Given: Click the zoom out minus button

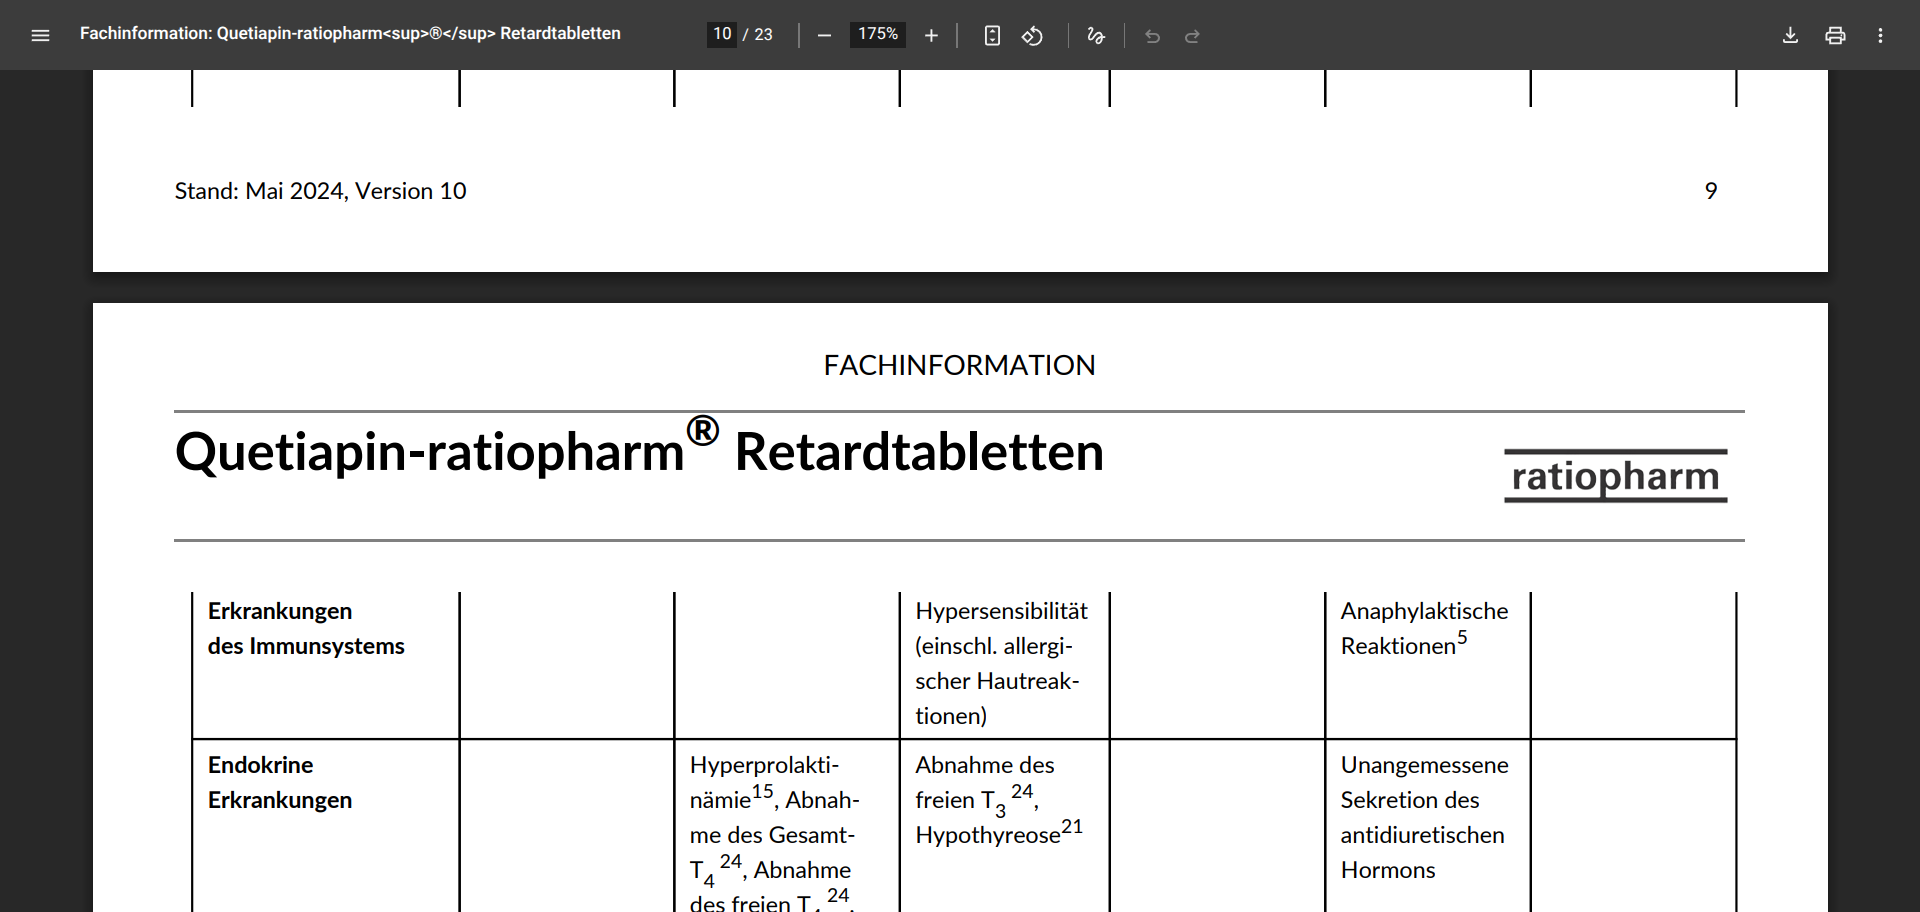Looking at the screenshot, I should [x=824, y=35].
